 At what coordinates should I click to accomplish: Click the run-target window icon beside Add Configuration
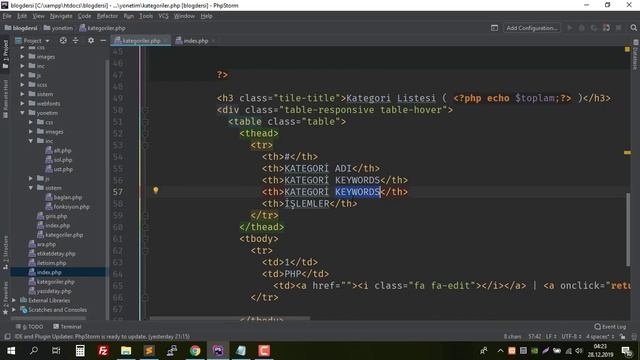[494, 28]
